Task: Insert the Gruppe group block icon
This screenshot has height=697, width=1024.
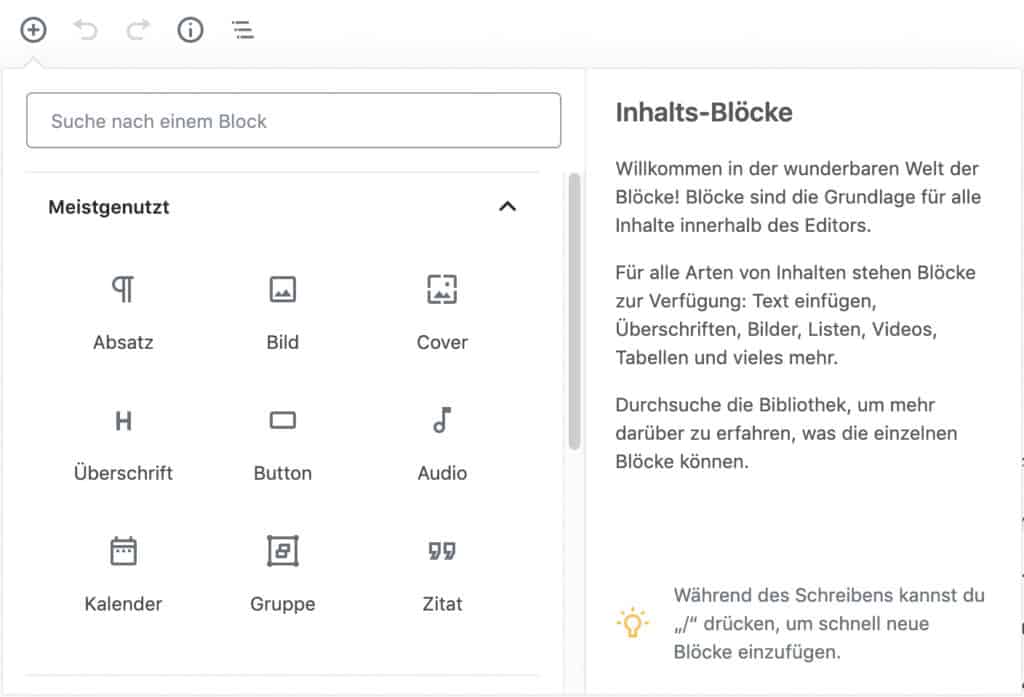Action: (x=283, y=551)
